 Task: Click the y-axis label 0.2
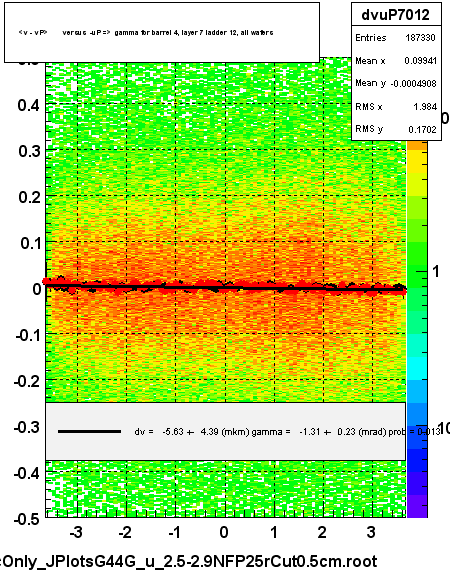tap(29, 197)
